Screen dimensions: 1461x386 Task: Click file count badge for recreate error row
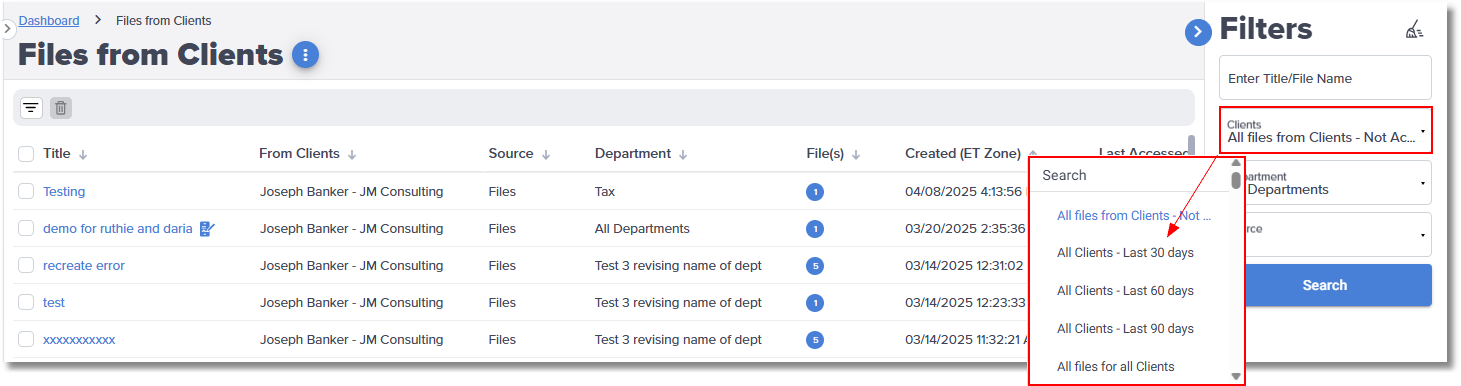coord(815,266)
